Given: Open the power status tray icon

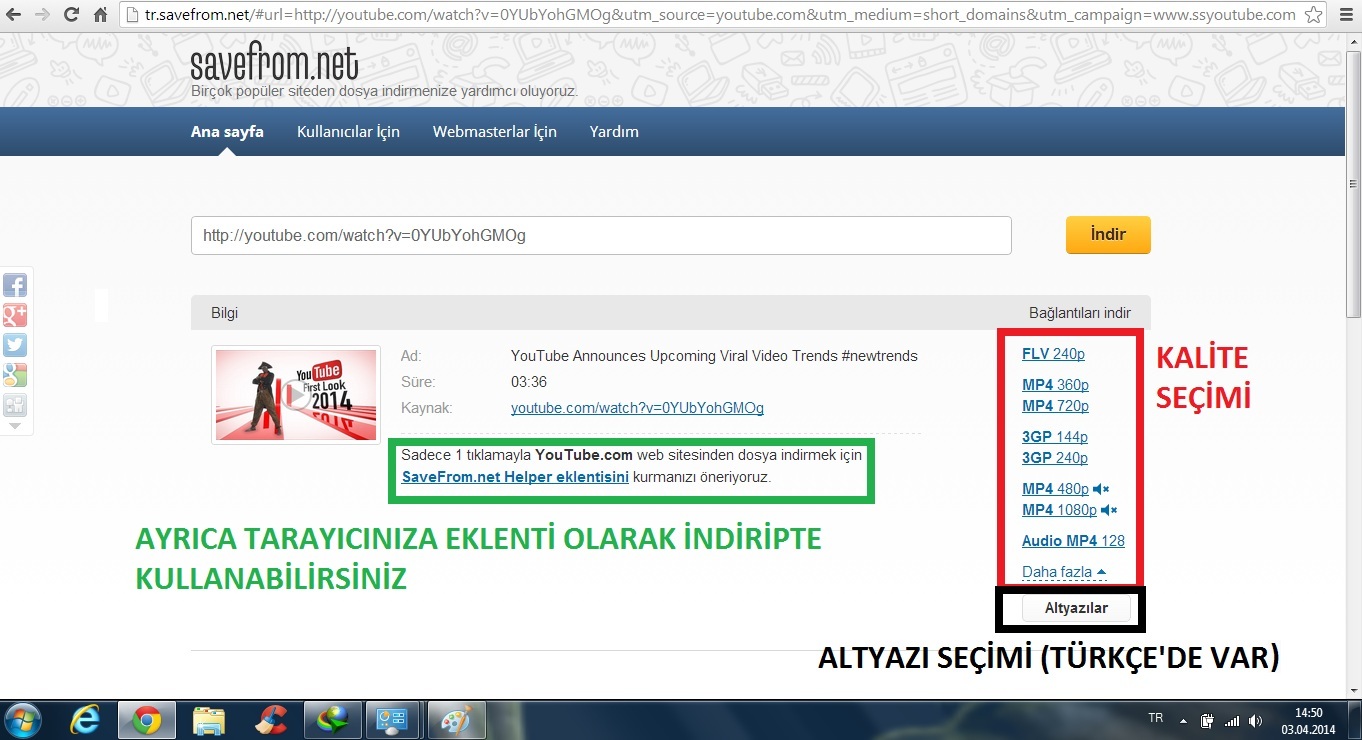Looking at the screenshot, I should point(1208,720).
